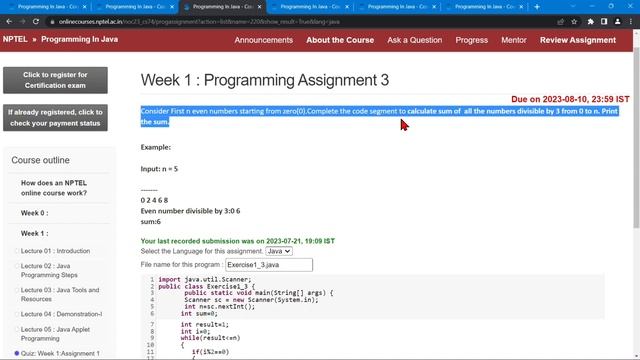Open Review Assignment in the header
The image size is (640, 360).
(x=578, y=40)
